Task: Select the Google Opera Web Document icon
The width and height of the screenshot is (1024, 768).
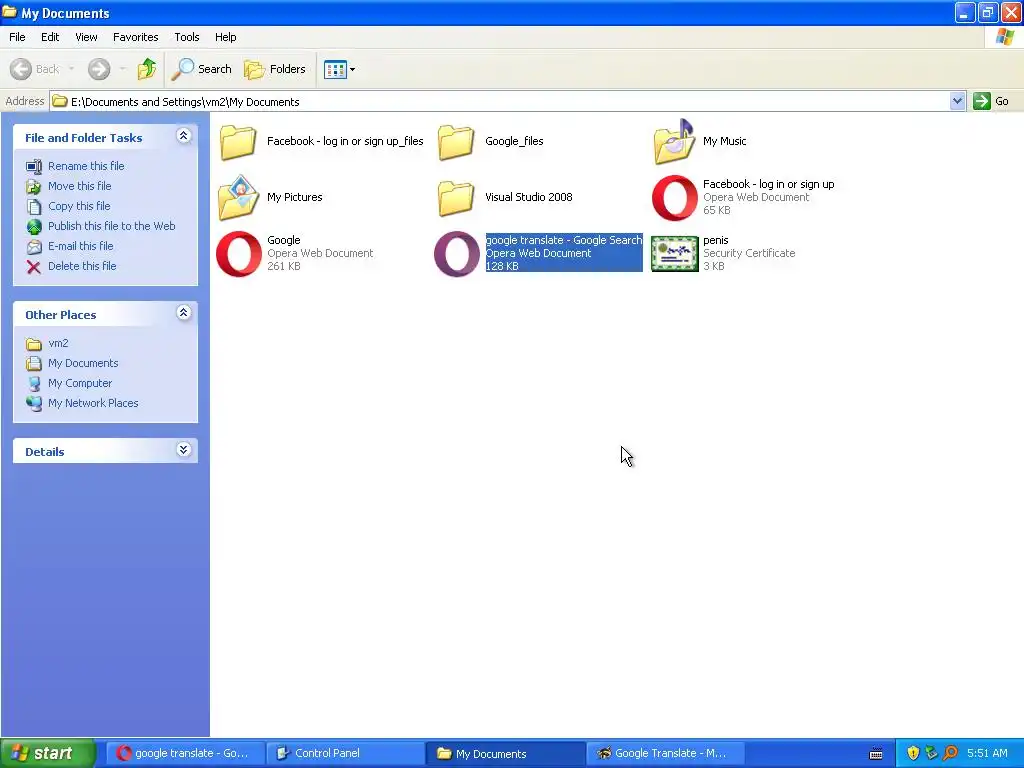Action: (239, 254)
